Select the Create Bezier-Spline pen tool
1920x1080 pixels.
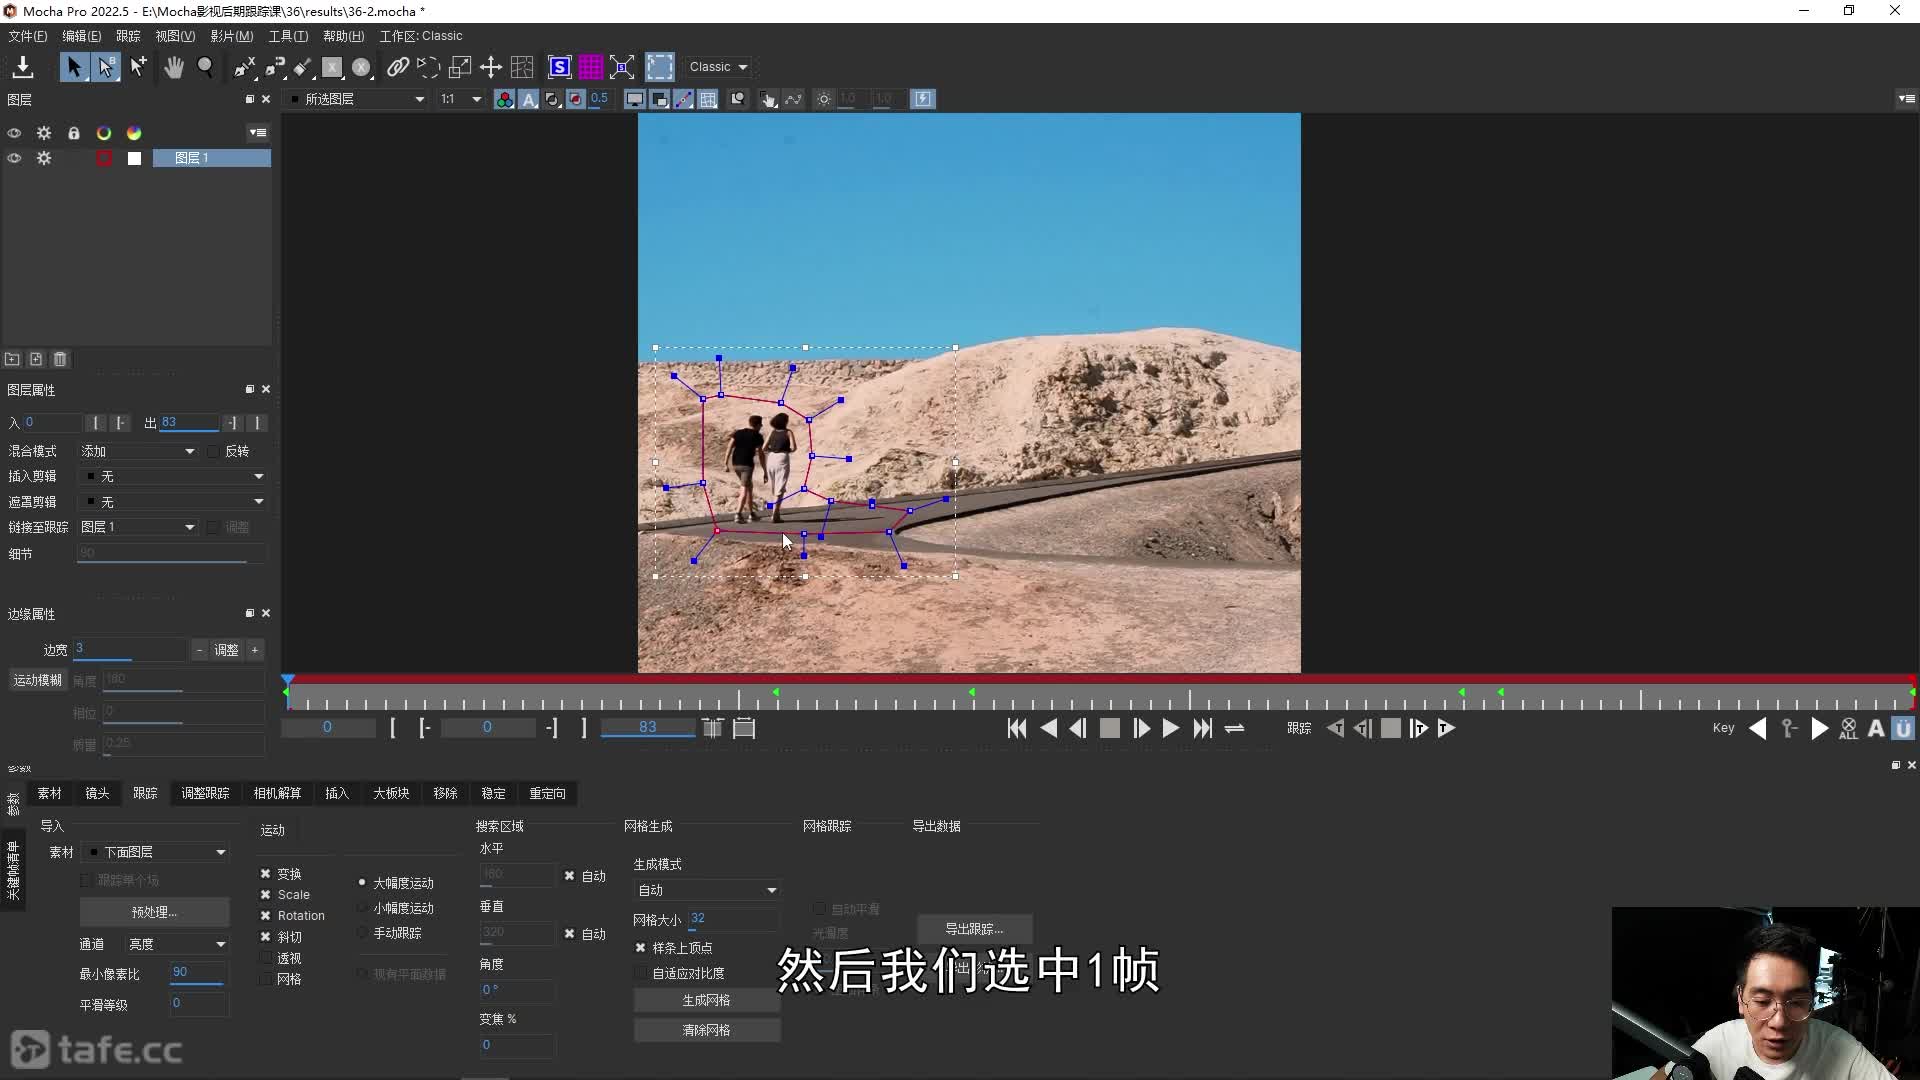(274, 67)
